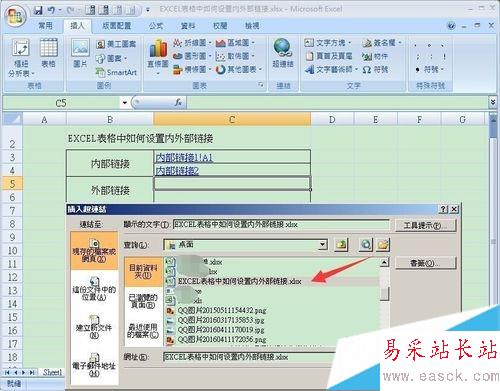Open the Name Box dropdown arrow

(125, 103)
